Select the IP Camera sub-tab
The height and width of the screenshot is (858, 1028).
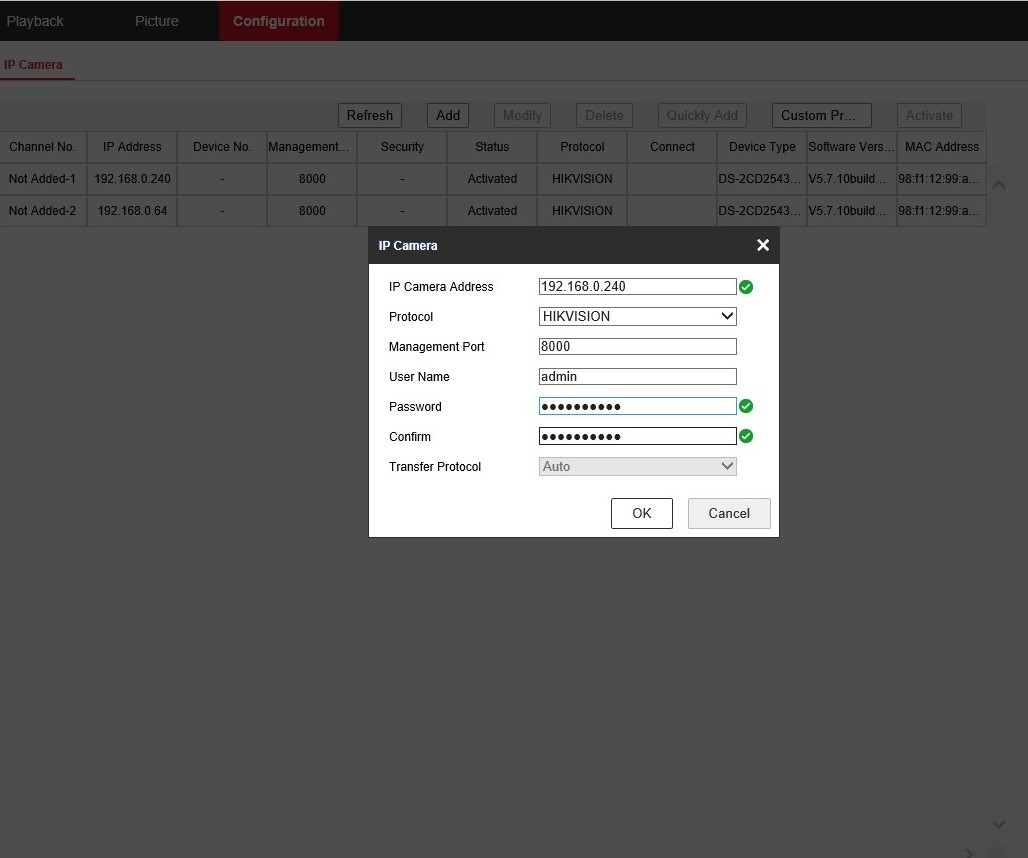[x=33, y=65]
